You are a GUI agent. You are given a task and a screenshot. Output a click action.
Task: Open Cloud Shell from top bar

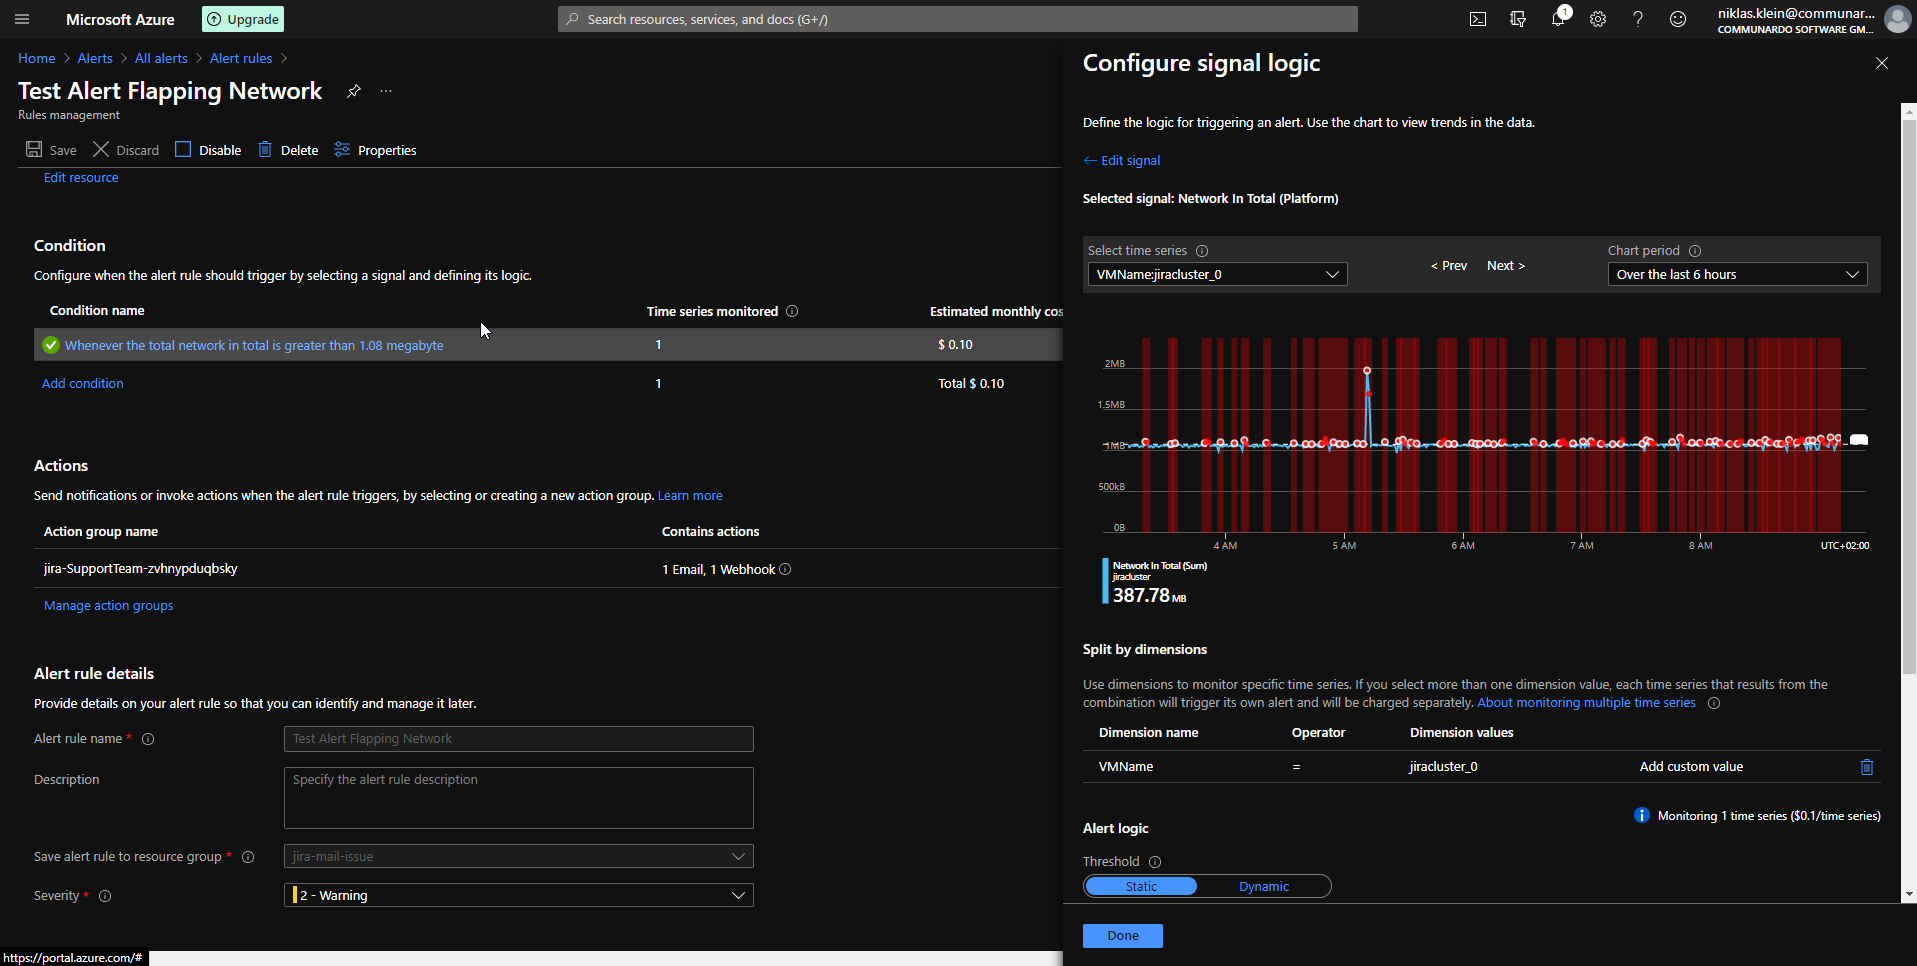[1478, 19]
